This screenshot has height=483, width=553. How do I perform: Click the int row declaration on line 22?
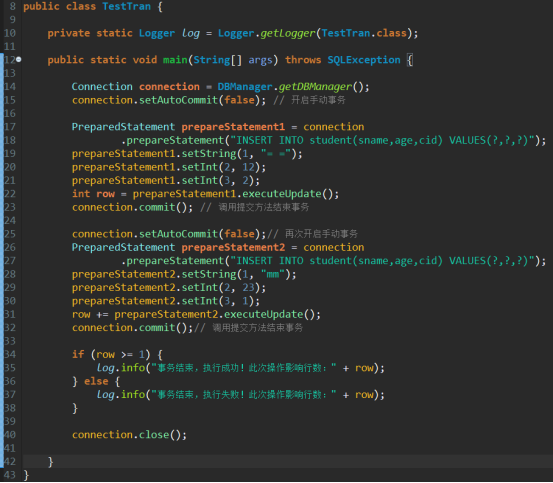[93, 194]
